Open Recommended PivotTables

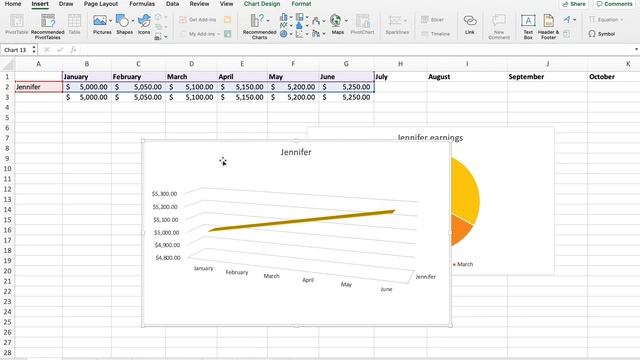point(48,26)
